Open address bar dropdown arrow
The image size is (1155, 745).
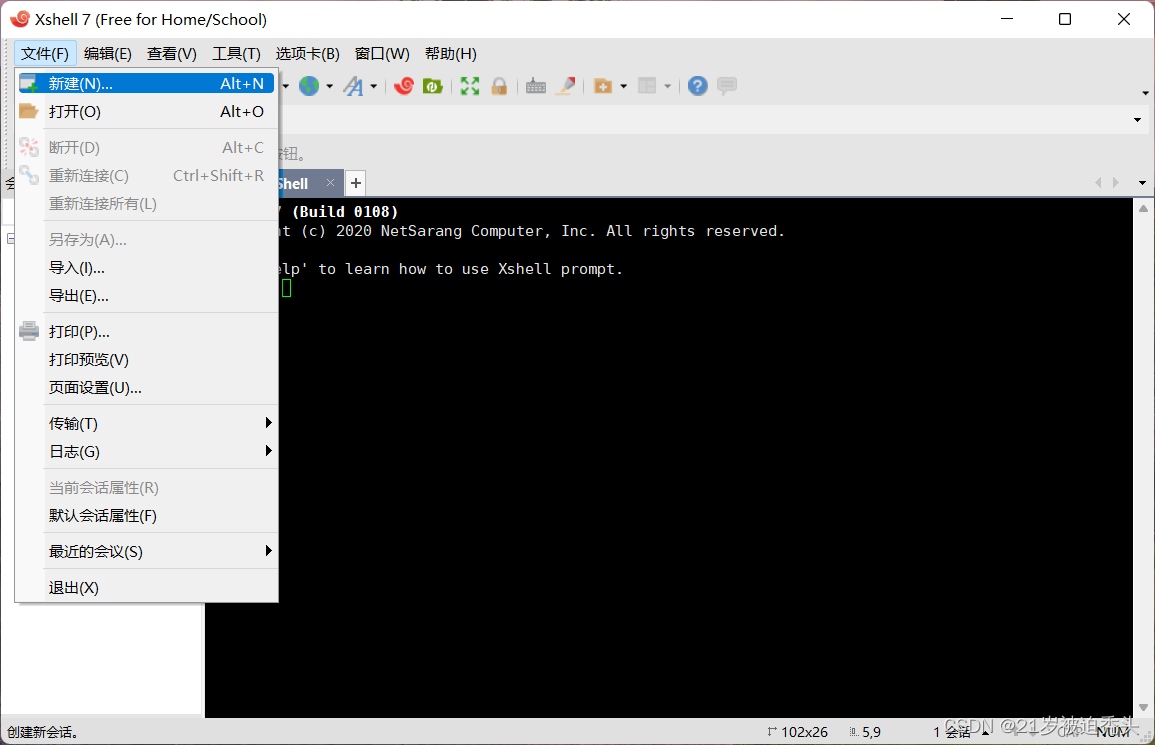[x=1137, y=119]
